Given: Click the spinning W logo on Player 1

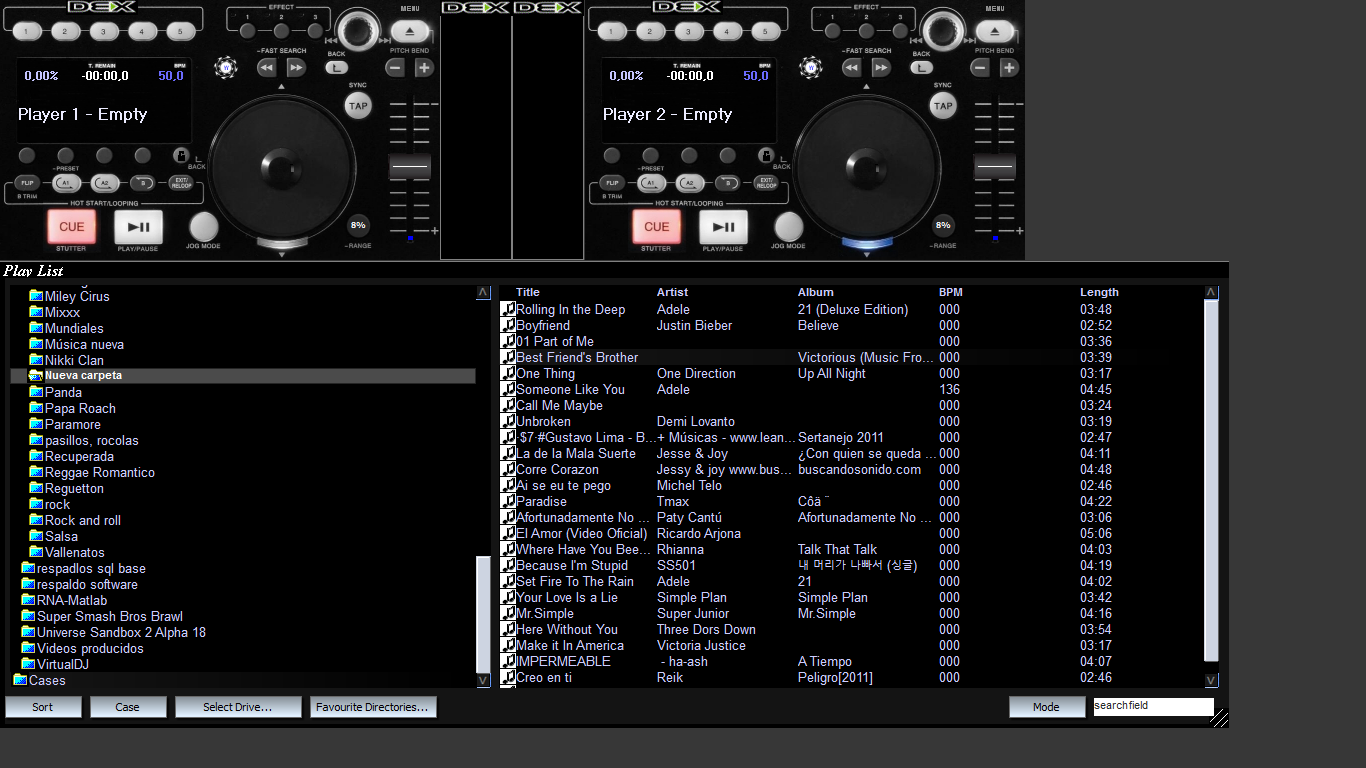Looking at the screenshot, I should click(x=225, y=68).
